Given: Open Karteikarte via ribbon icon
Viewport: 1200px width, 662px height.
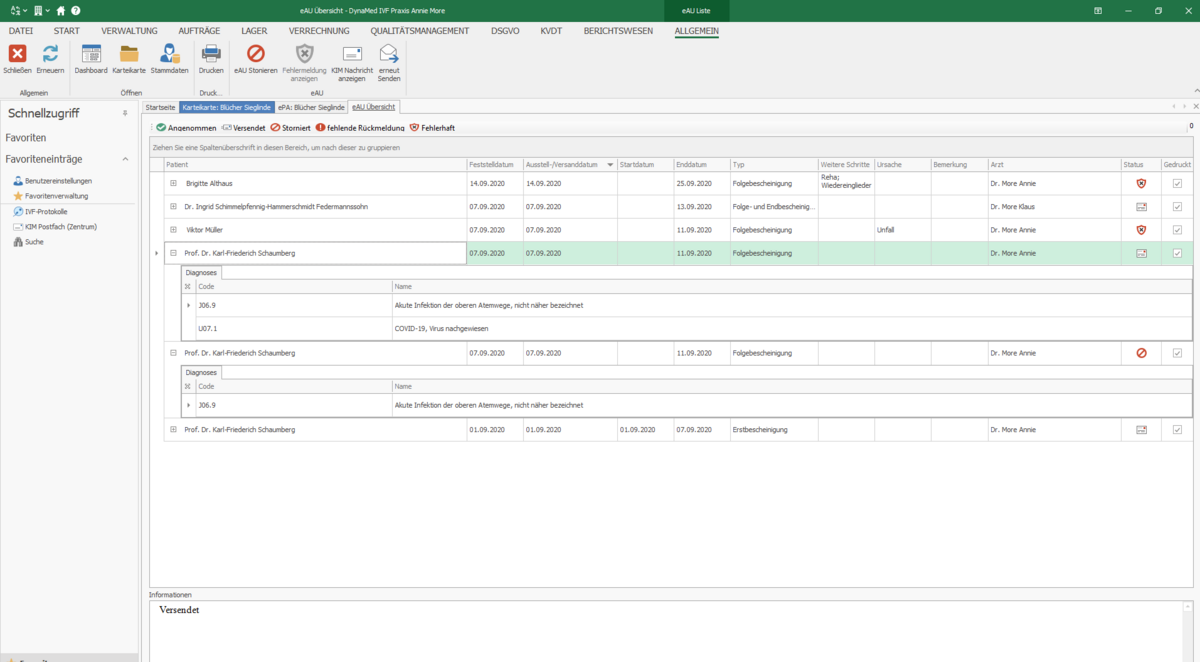Looking at the screenshot, I should click(129, 54).
